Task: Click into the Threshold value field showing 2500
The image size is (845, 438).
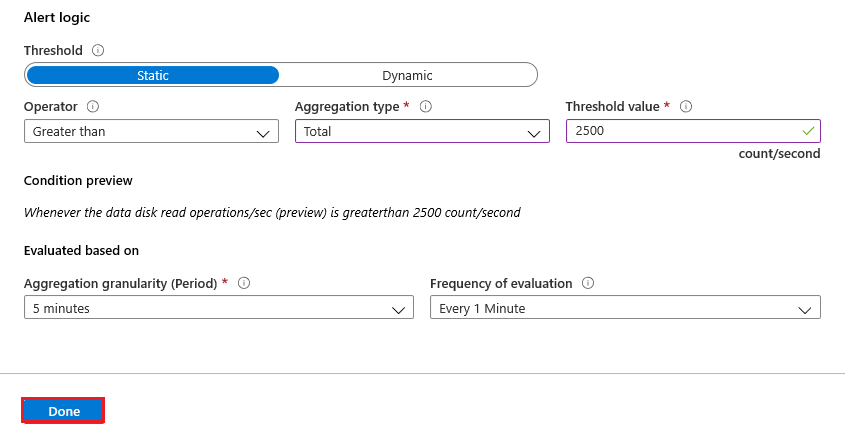Action: tap(693, 131)
